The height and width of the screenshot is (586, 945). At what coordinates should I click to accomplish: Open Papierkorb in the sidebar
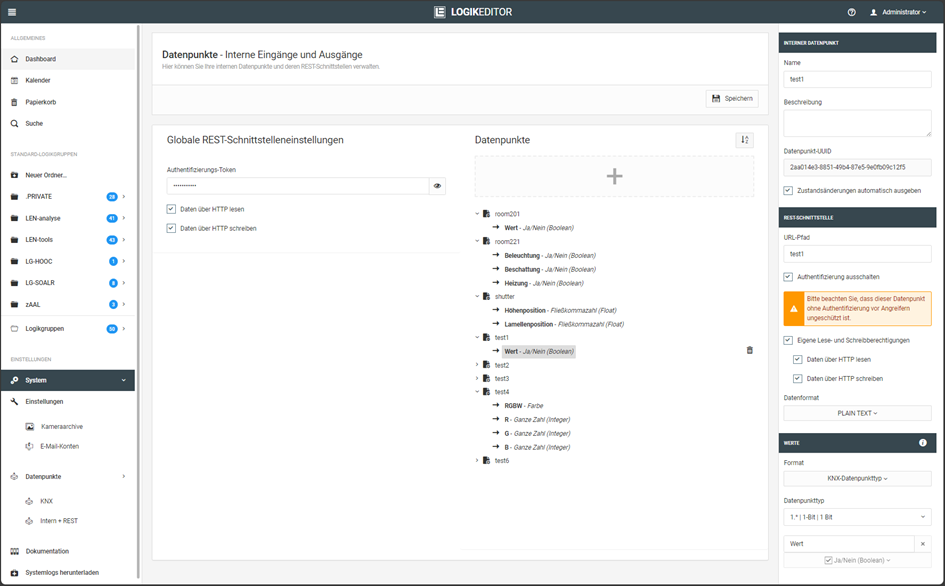40,102
